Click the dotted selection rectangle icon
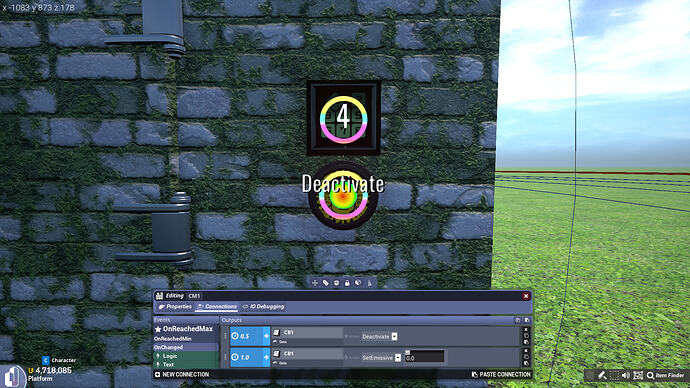Viewport: 690px width, 388px height. click(614, 375)
